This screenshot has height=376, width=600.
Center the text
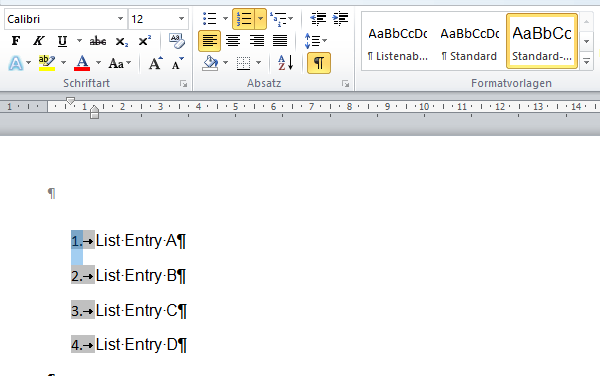click(x=233, y=41)
